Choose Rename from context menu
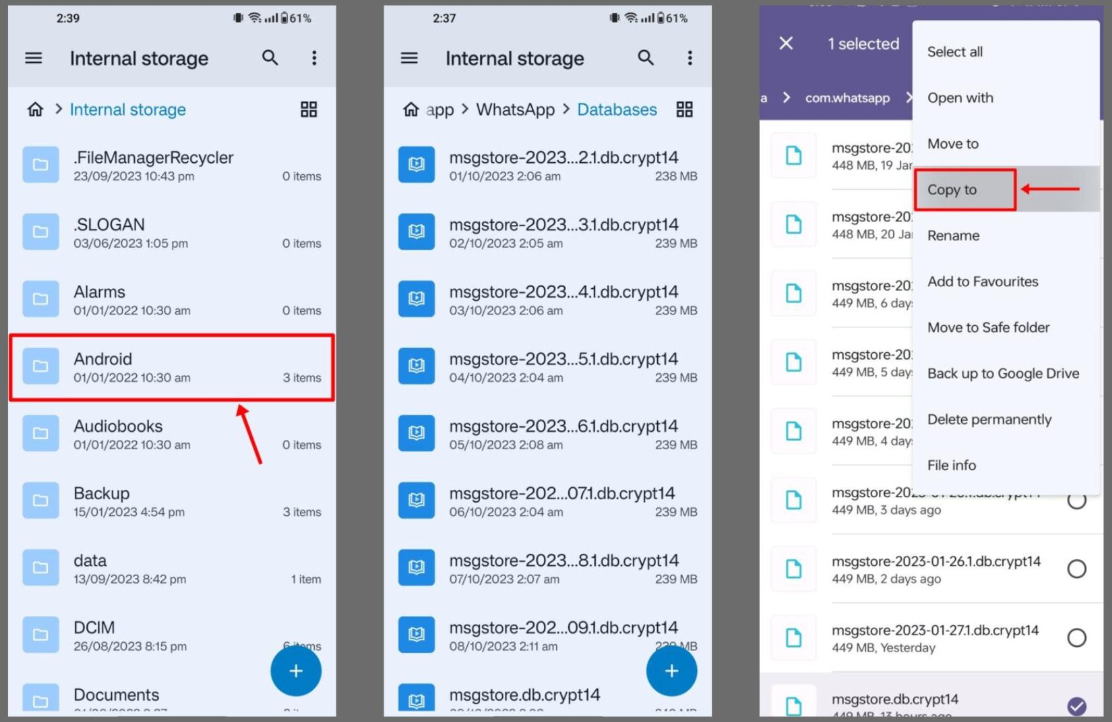 pos(1006,235)
